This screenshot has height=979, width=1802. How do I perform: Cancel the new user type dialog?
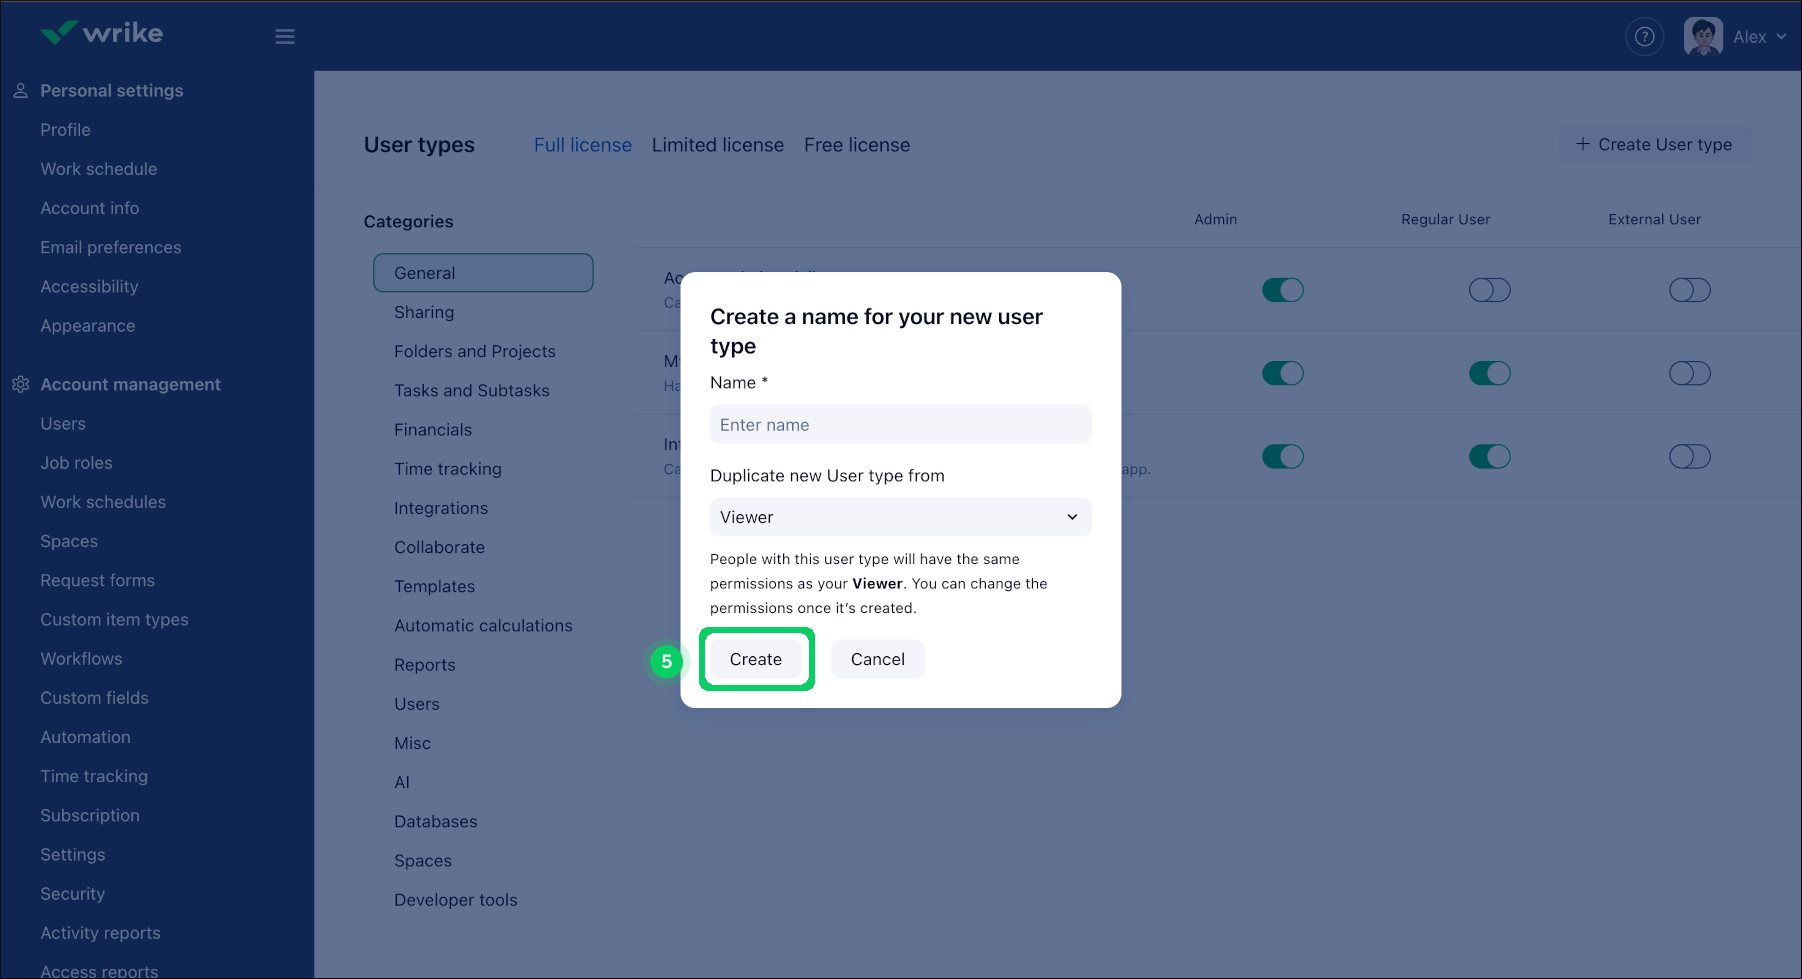[877, 659]
